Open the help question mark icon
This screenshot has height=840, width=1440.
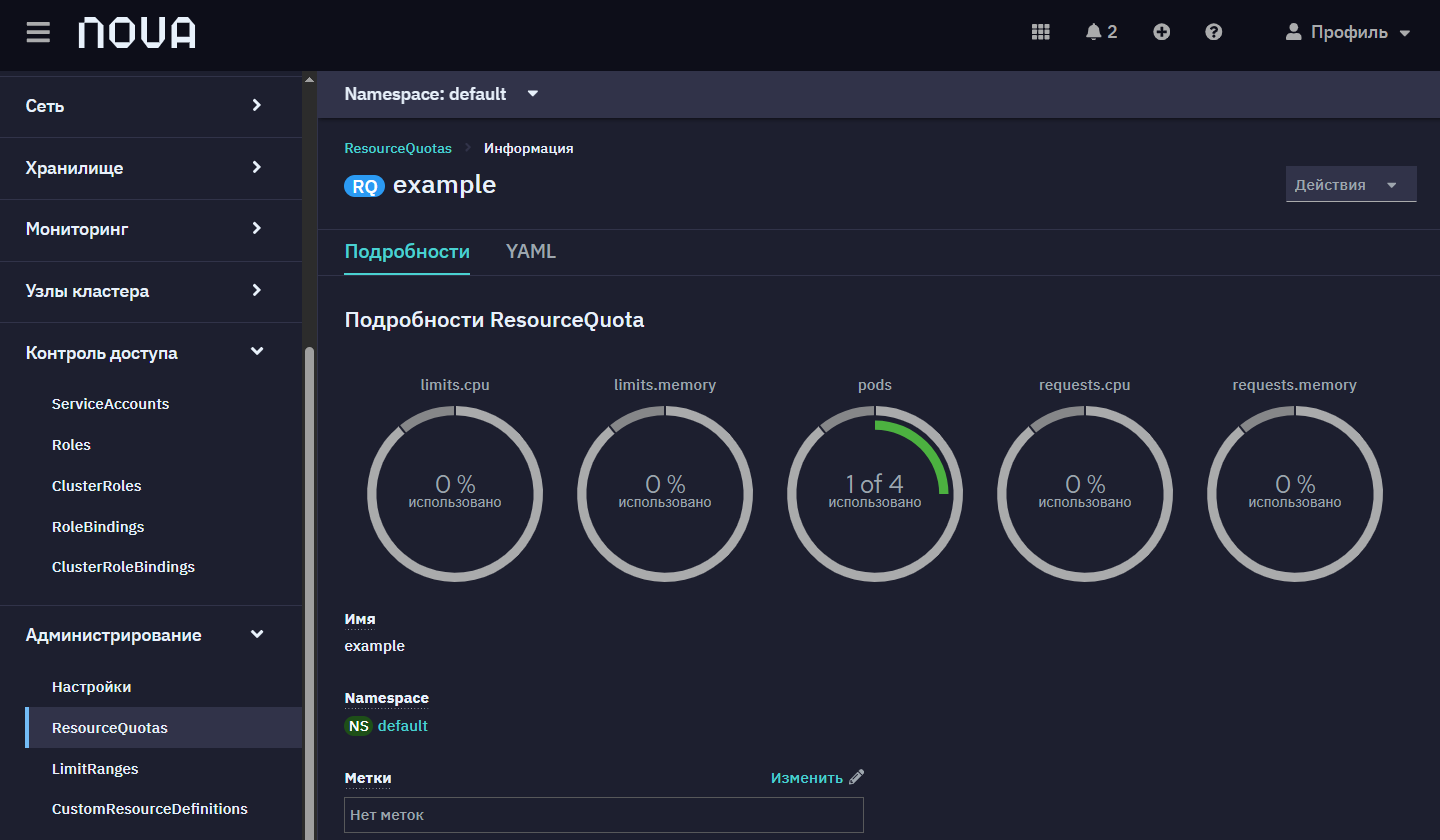point(1214,32)
